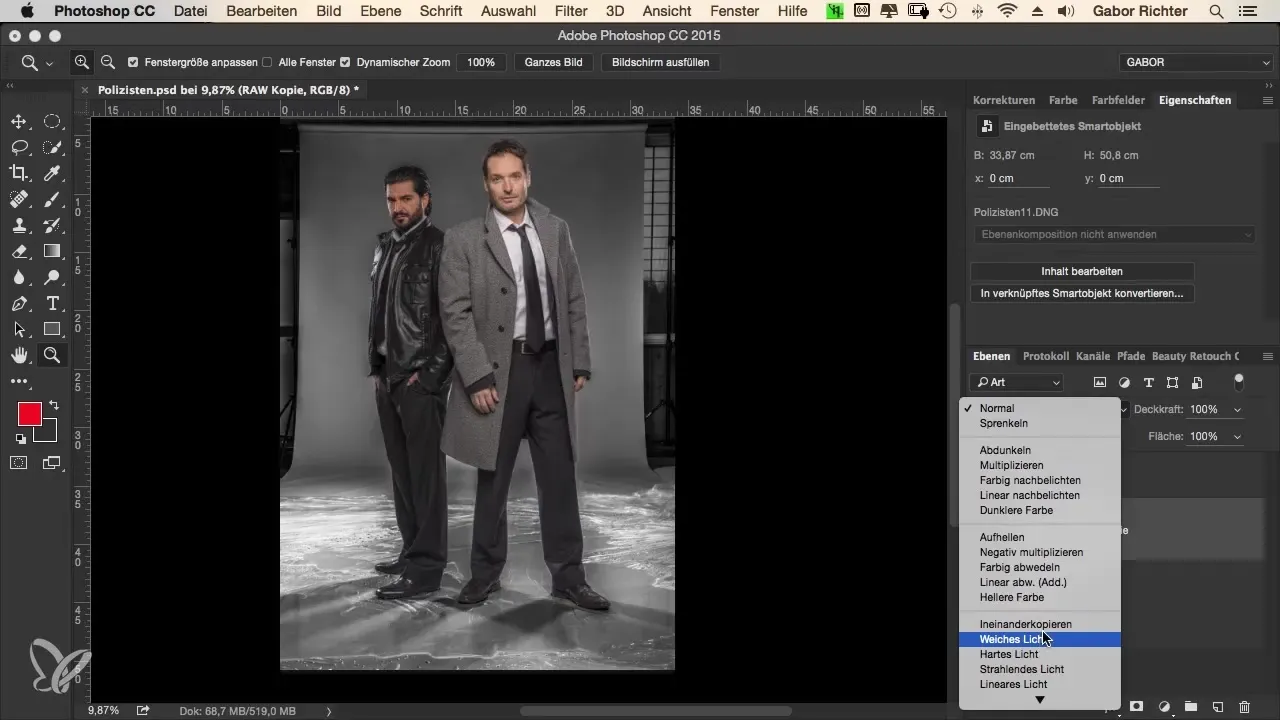Filter layers by adjustment layers
1280x720 pixels.
click(x=1124, y=382)
